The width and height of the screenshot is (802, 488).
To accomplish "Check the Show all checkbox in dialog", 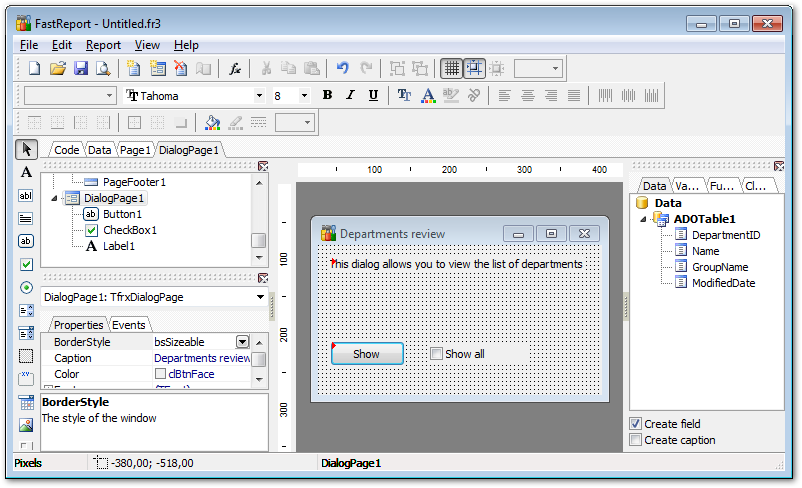I will [436, 353].
